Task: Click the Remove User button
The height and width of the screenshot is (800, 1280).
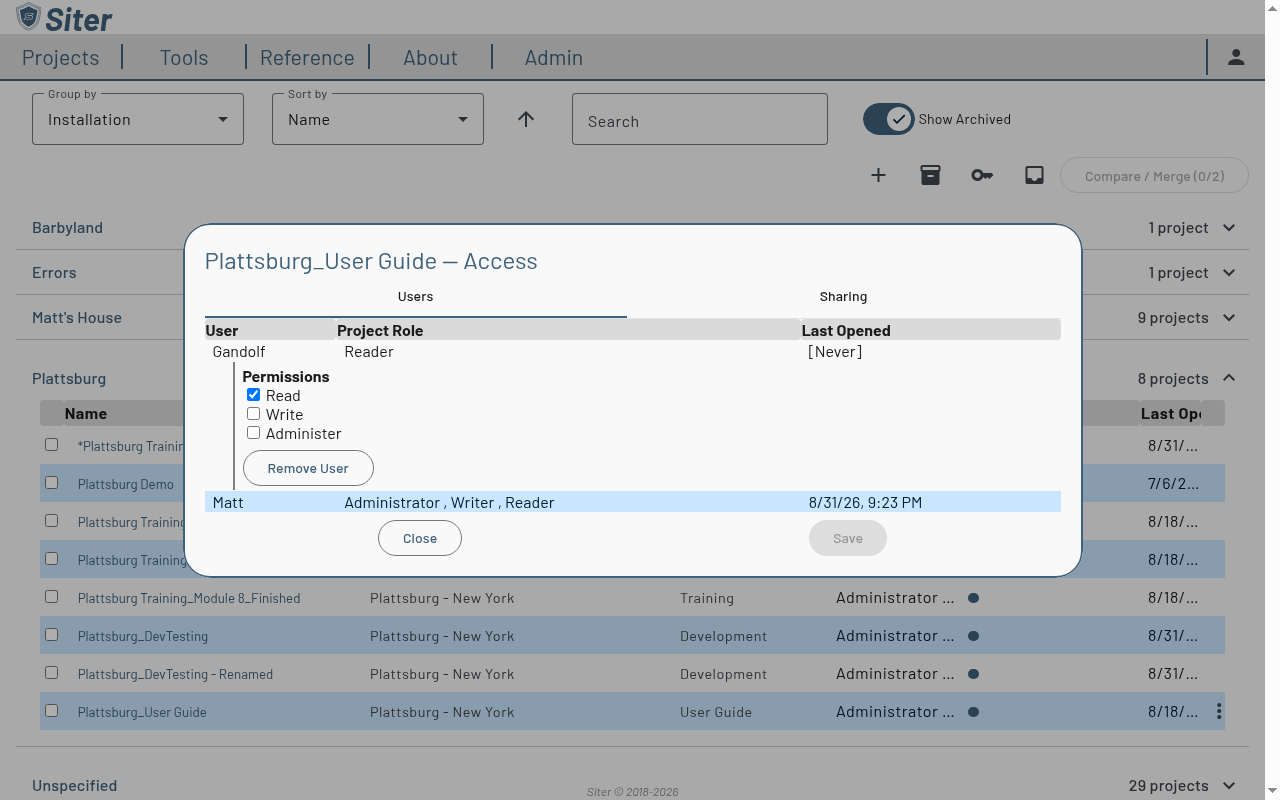Action: [308, 468]
